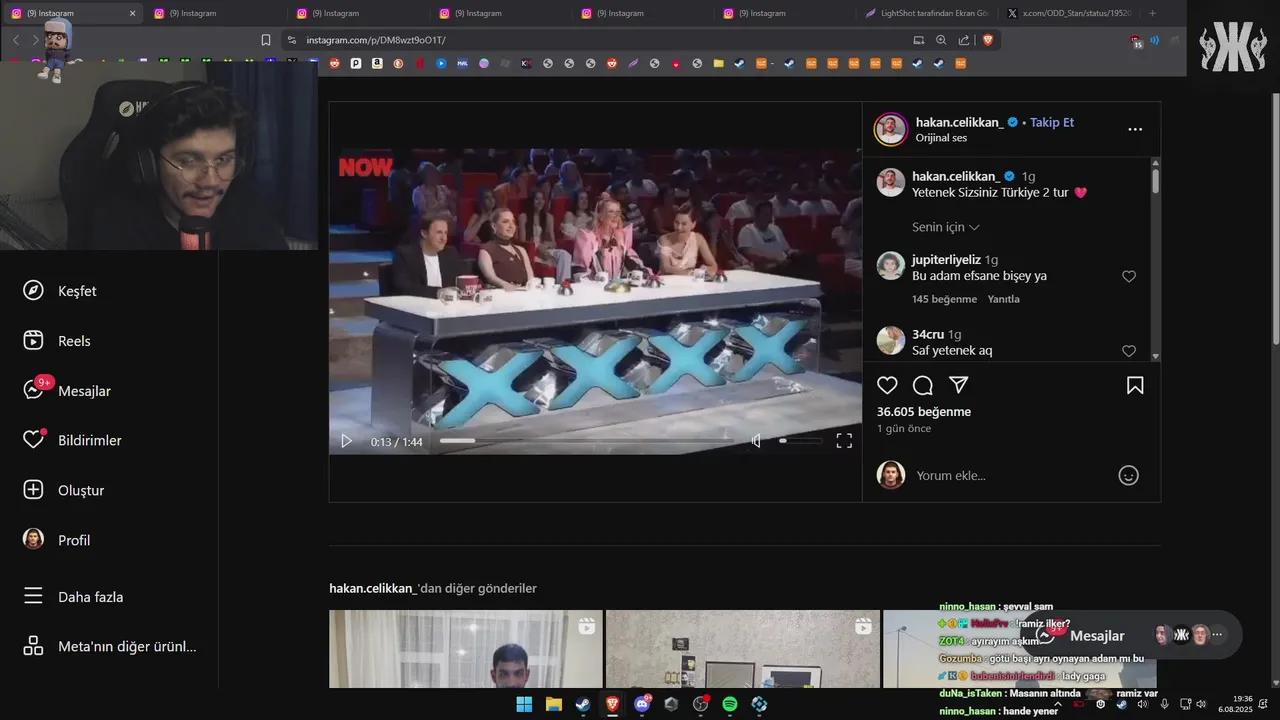1280x720 pixels.
Task: Open the second thumbnail in diğer gönderiler
Action: pyautogui.click(x=742, y=649)
